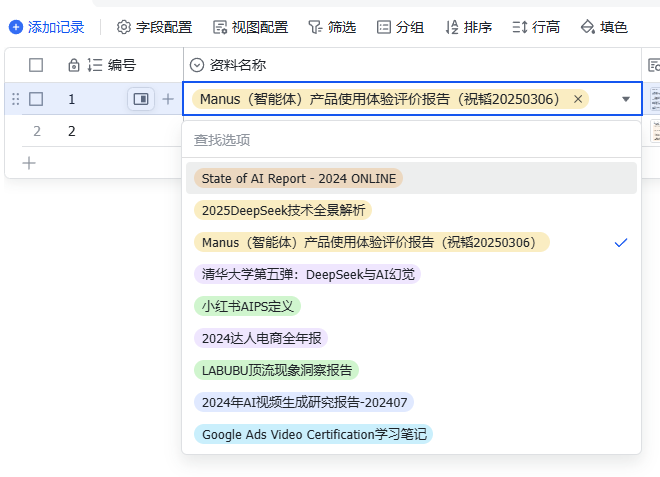Expand record 1 detail panel icon

tap(140, 99)
